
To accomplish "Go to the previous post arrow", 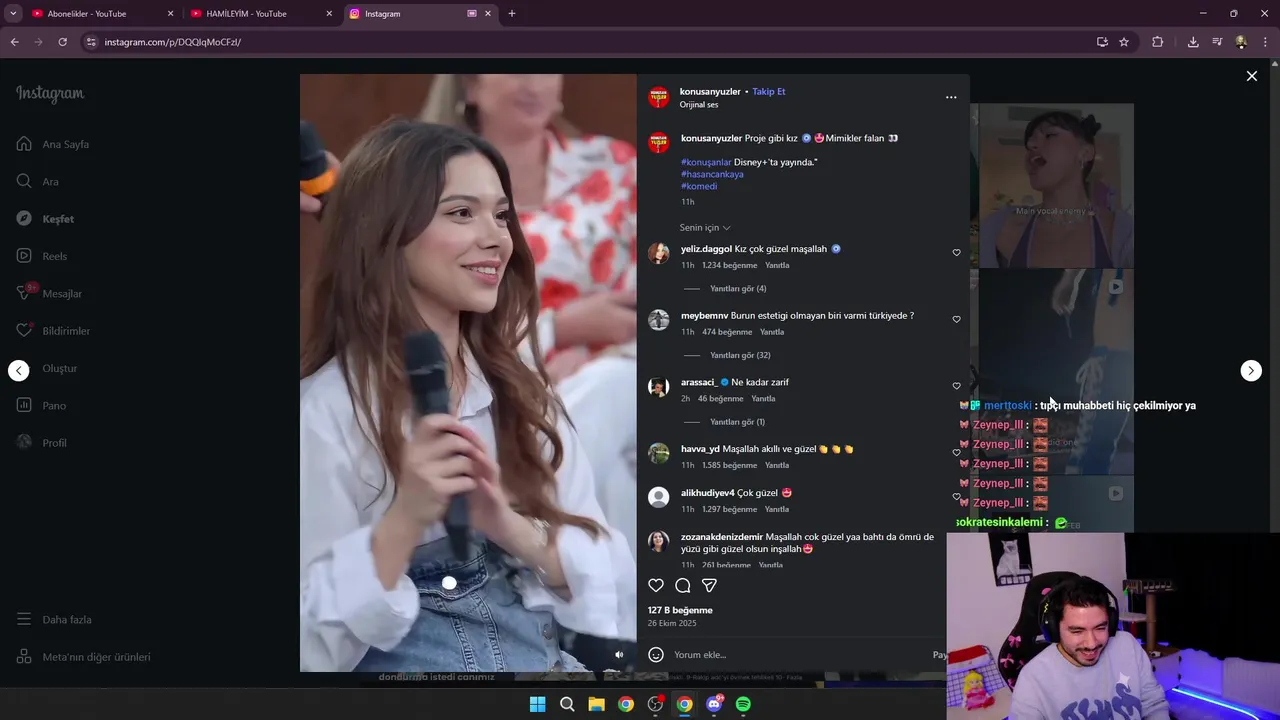I will coord(19,371).
